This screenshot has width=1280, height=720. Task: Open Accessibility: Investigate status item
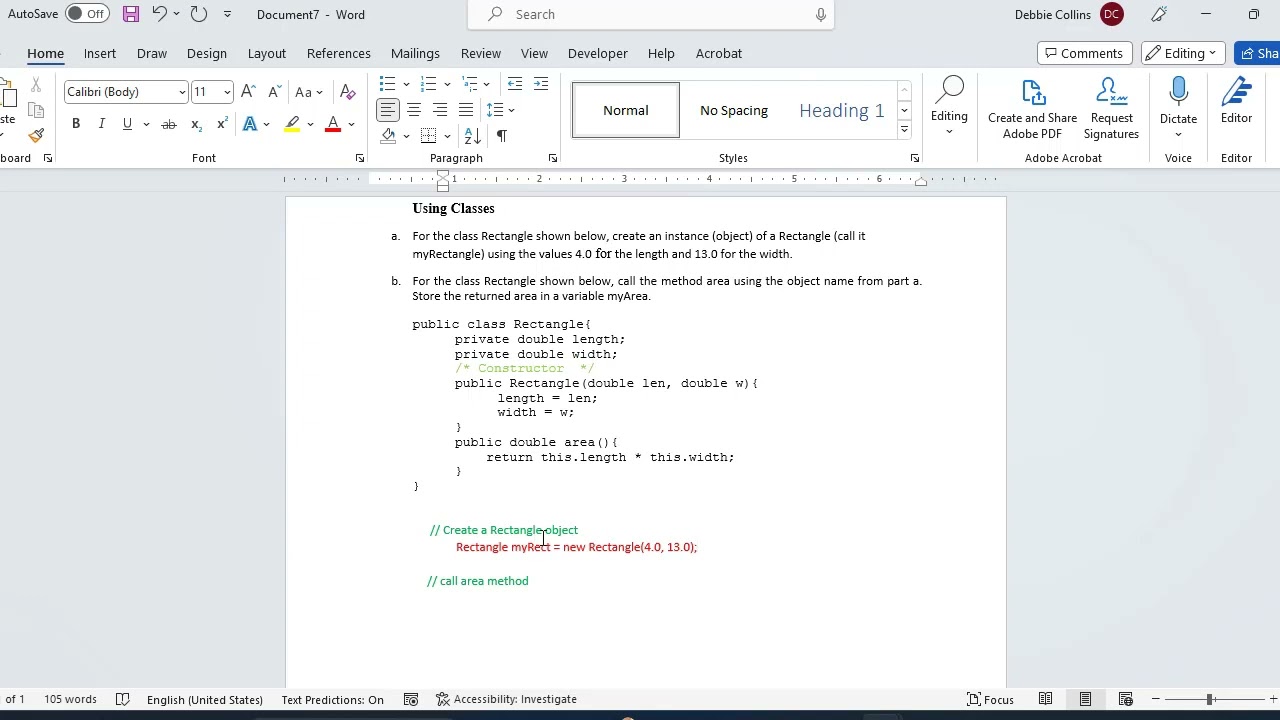506,699
